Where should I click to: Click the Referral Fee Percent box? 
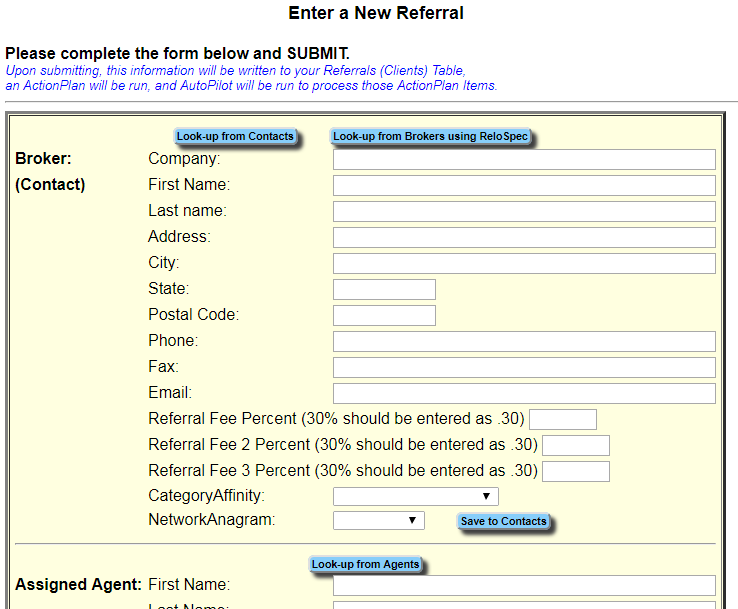point(562,420)
